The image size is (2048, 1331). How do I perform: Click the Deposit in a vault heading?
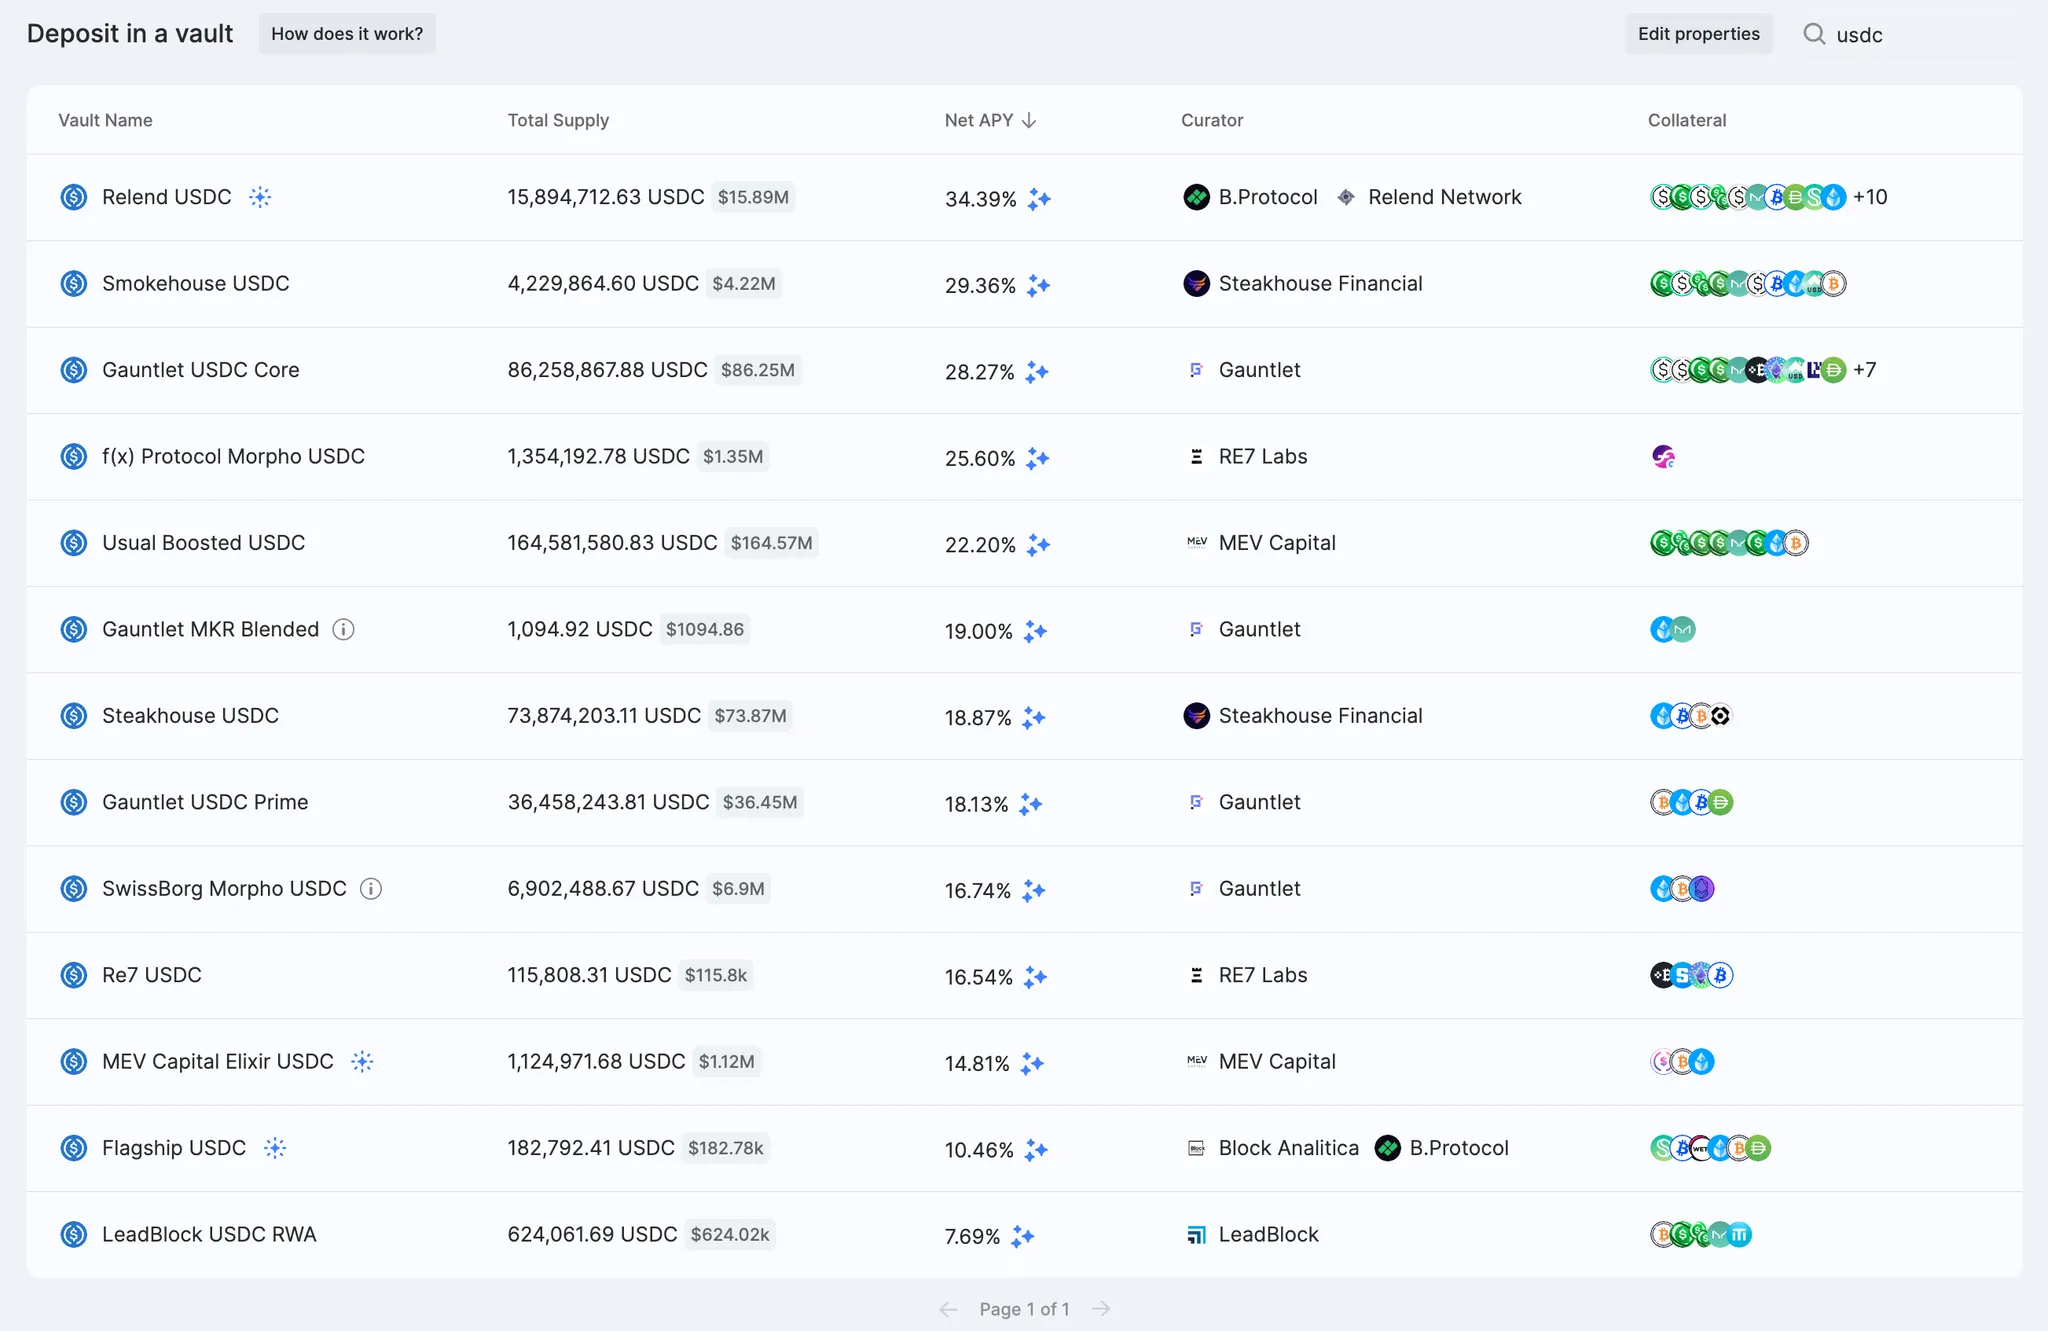coord(130,33)
